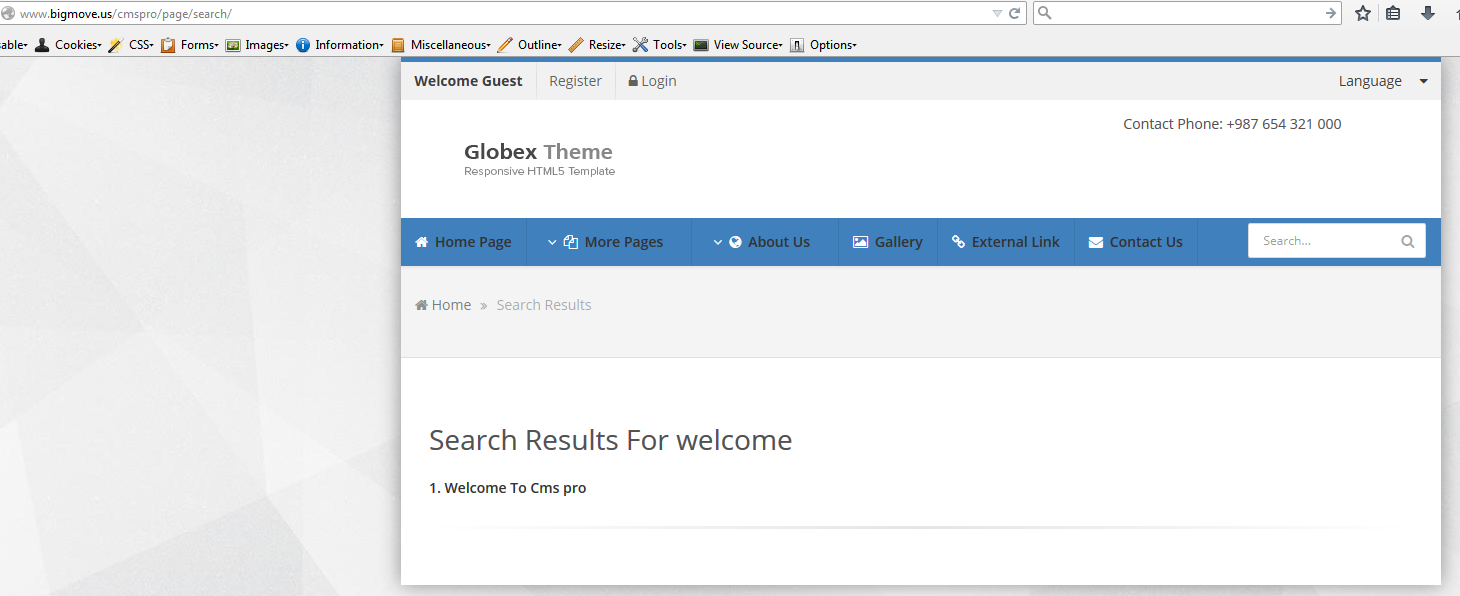Open the bookmarks list icon

coord(1393,14)
